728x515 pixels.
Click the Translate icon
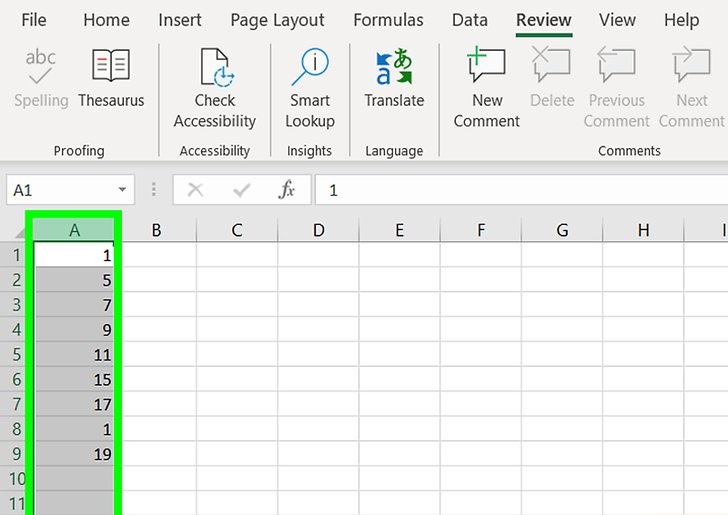(x=394, y=67)
